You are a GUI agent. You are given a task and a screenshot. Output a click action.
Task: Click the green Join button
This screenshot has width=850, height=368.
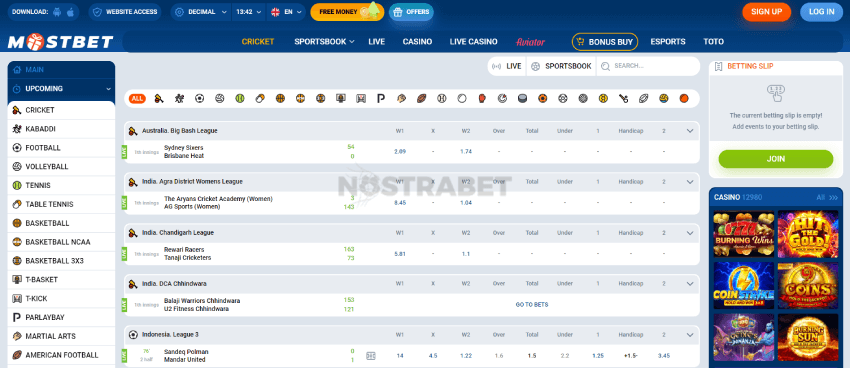(775, 159)
